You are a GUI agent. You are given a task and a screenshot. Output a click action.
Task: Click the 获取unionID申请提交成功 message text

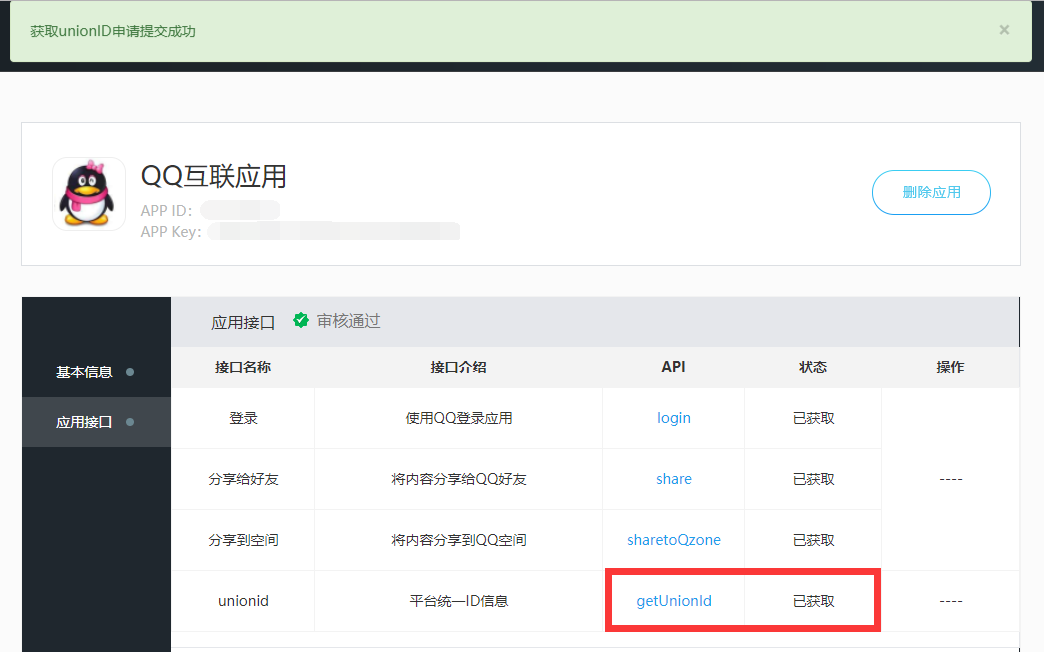[x=113, y=31]
